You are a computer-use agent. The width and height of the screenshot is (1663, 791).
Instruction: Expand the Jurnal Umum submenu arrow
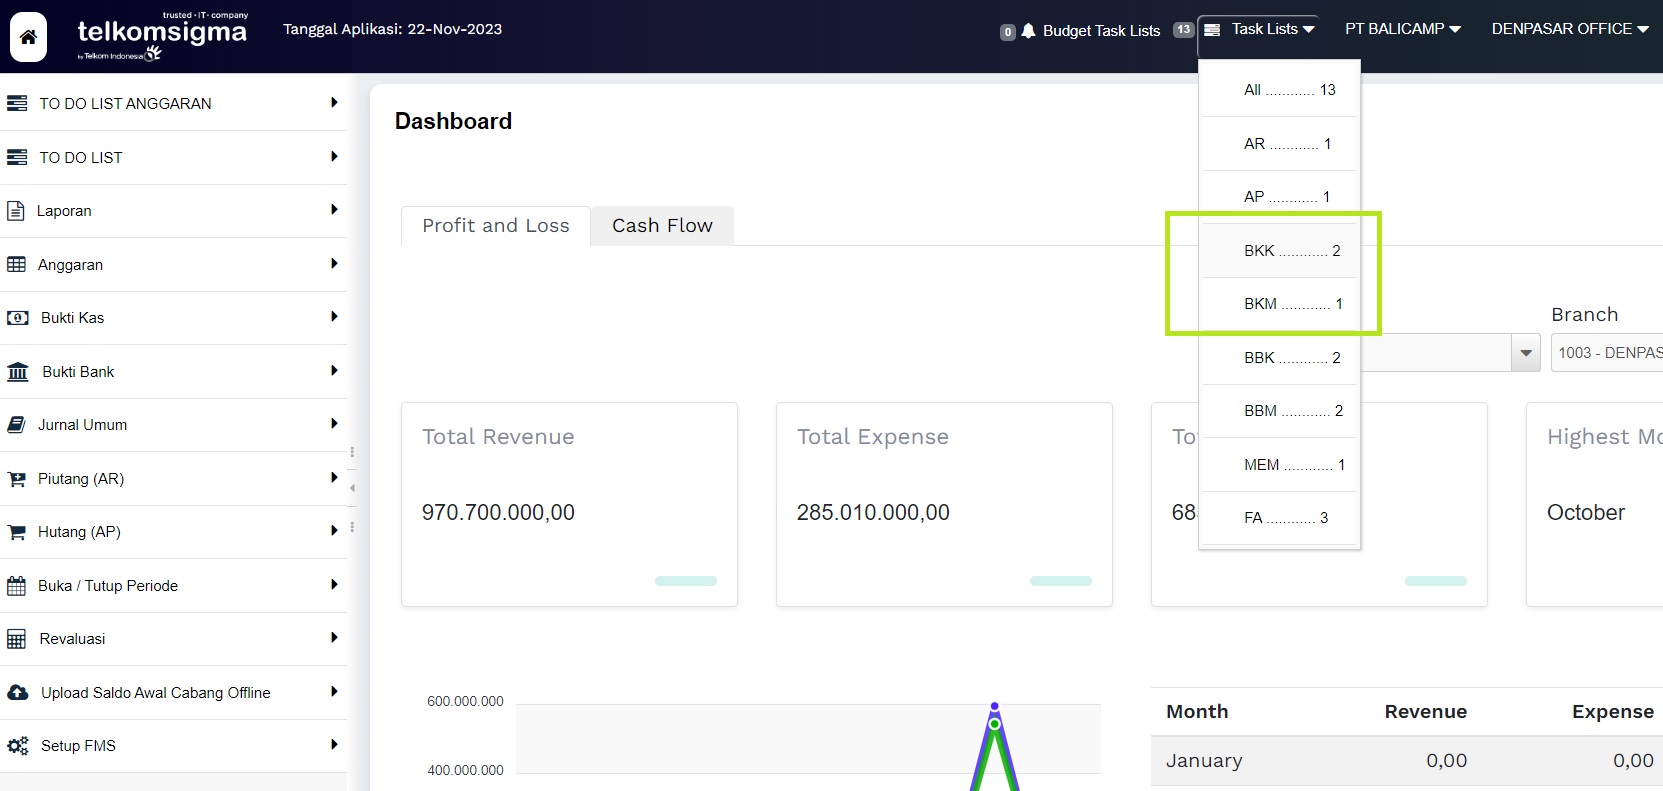(334, 424)
